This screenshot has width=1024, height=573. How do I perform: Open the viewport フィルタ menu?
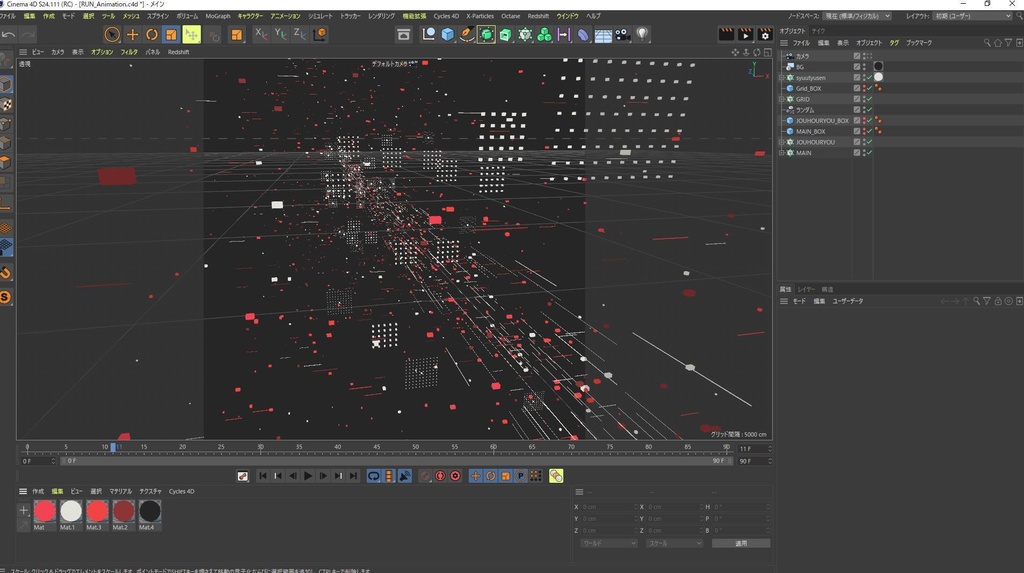[x=129, y=52]
